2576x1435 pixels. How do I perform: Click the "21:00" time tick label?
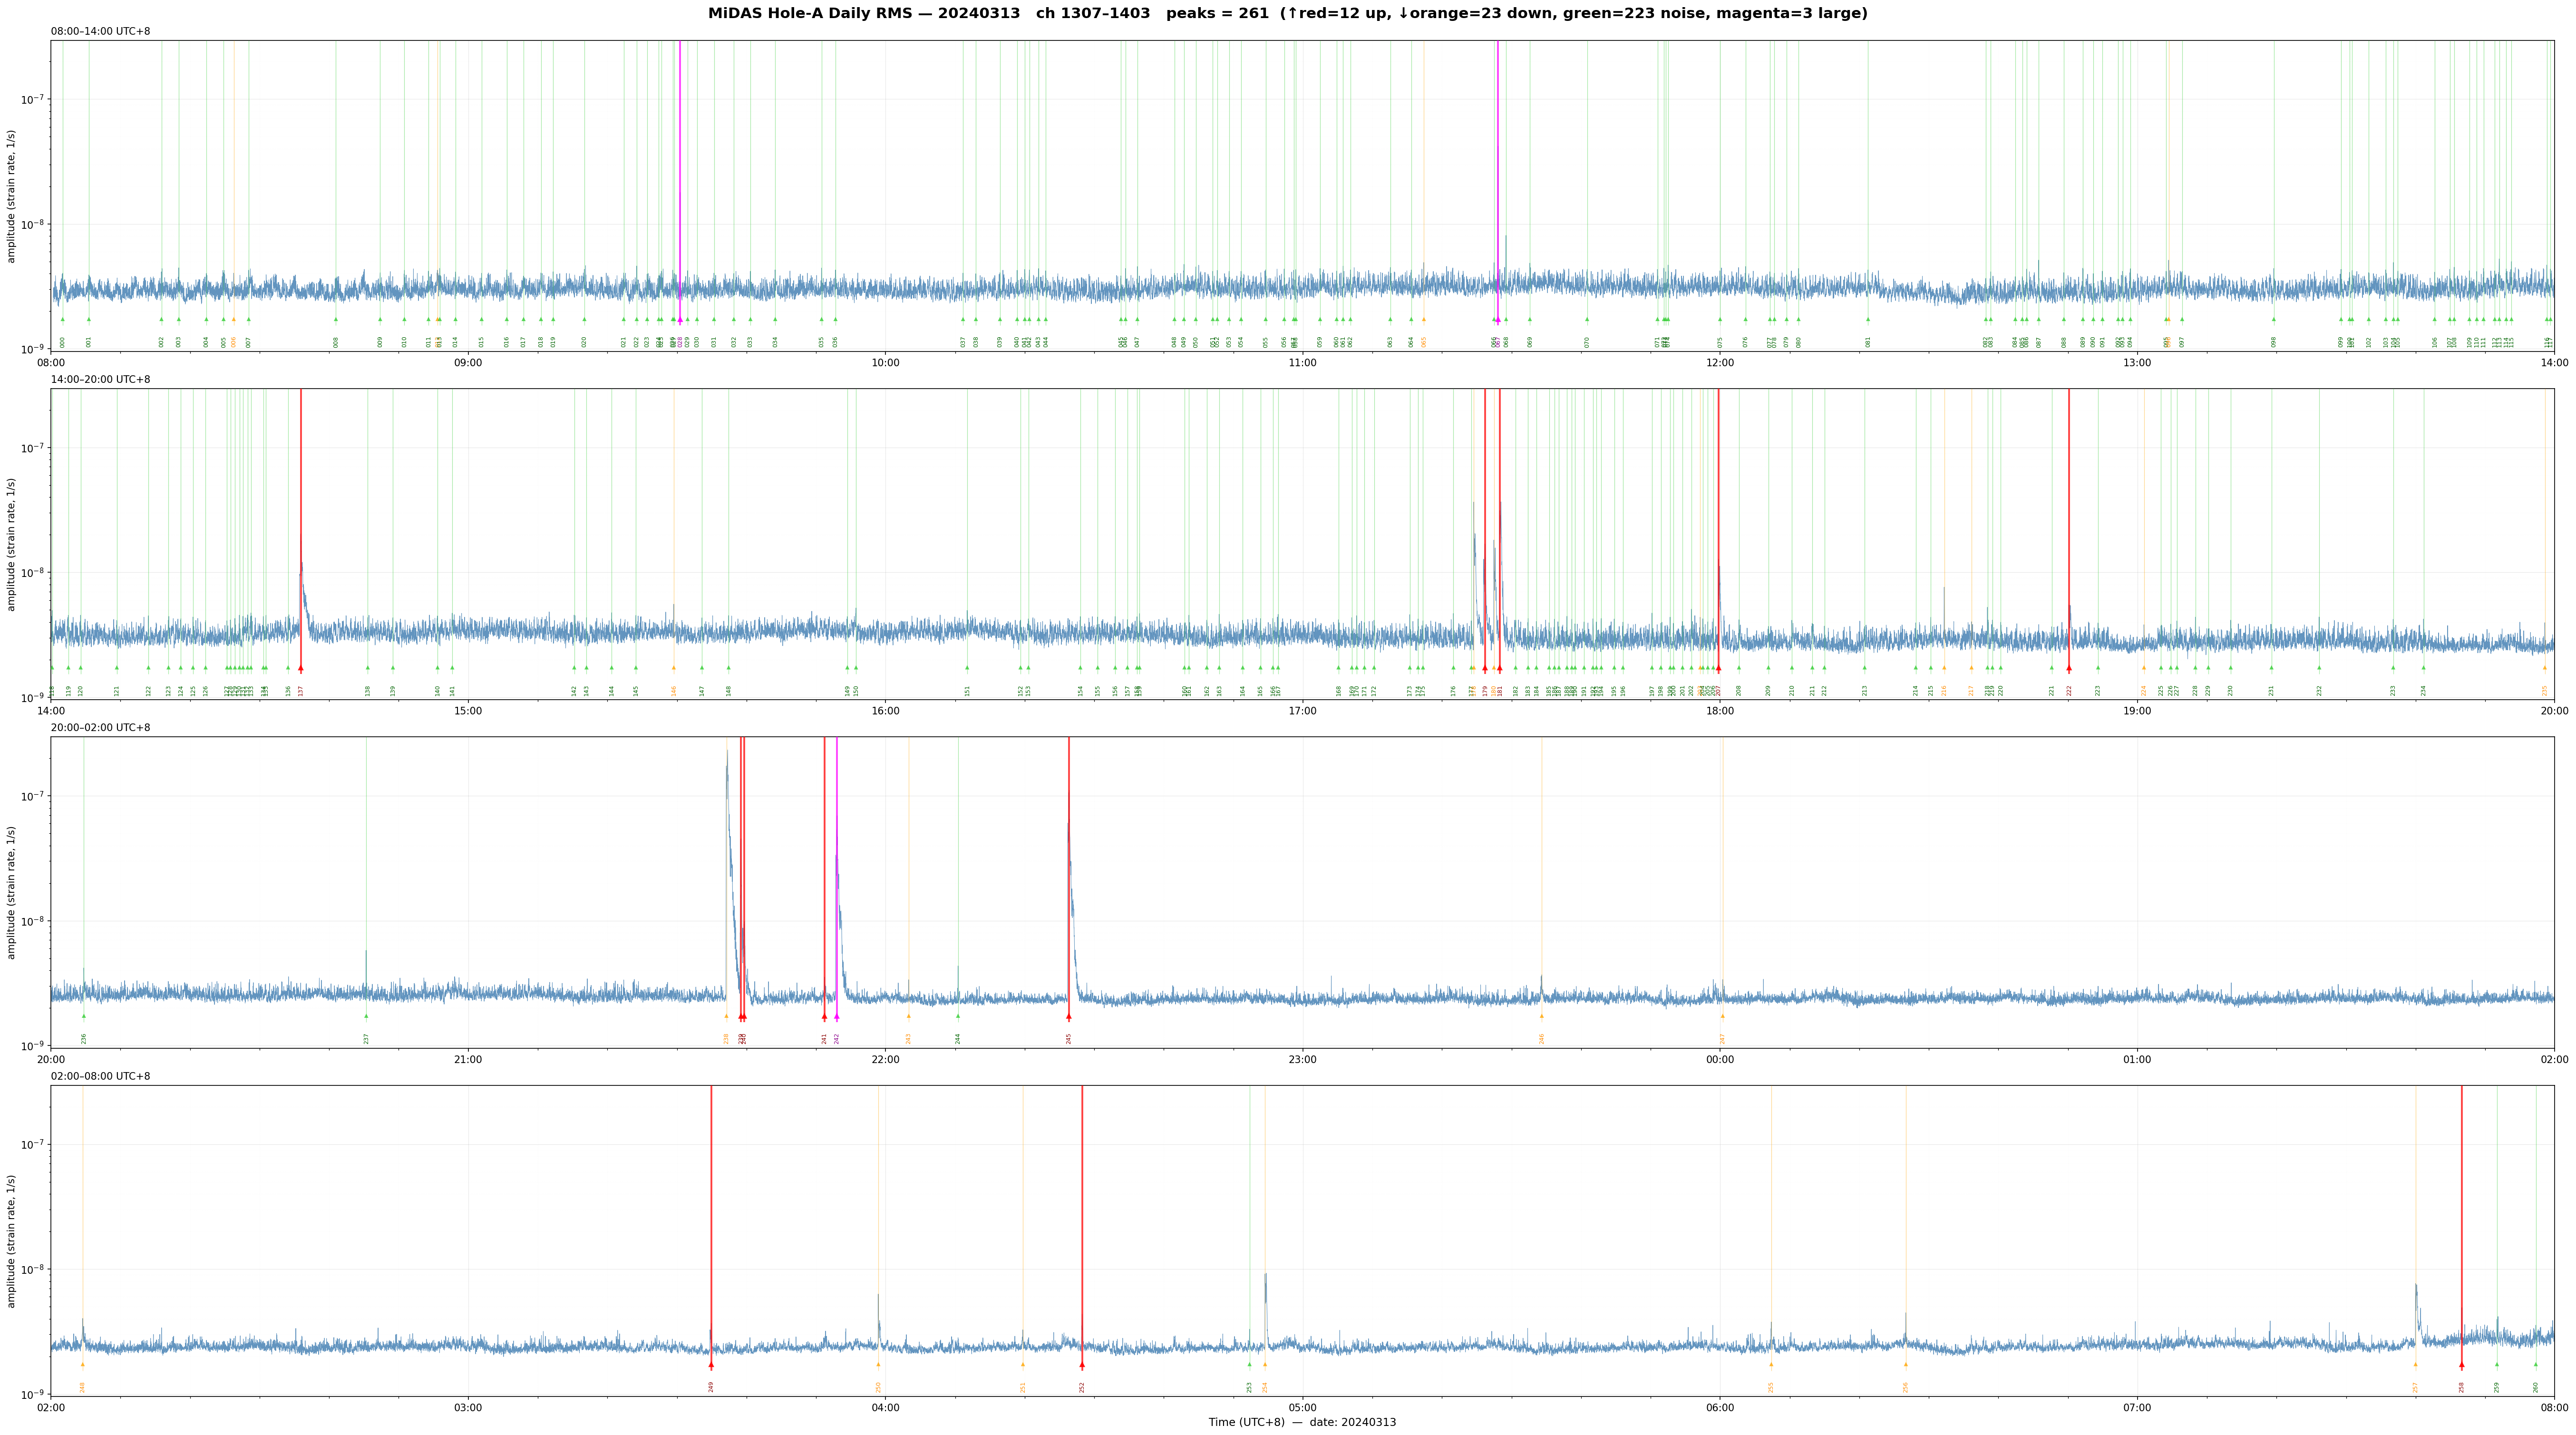click(x=468, y=1059)
